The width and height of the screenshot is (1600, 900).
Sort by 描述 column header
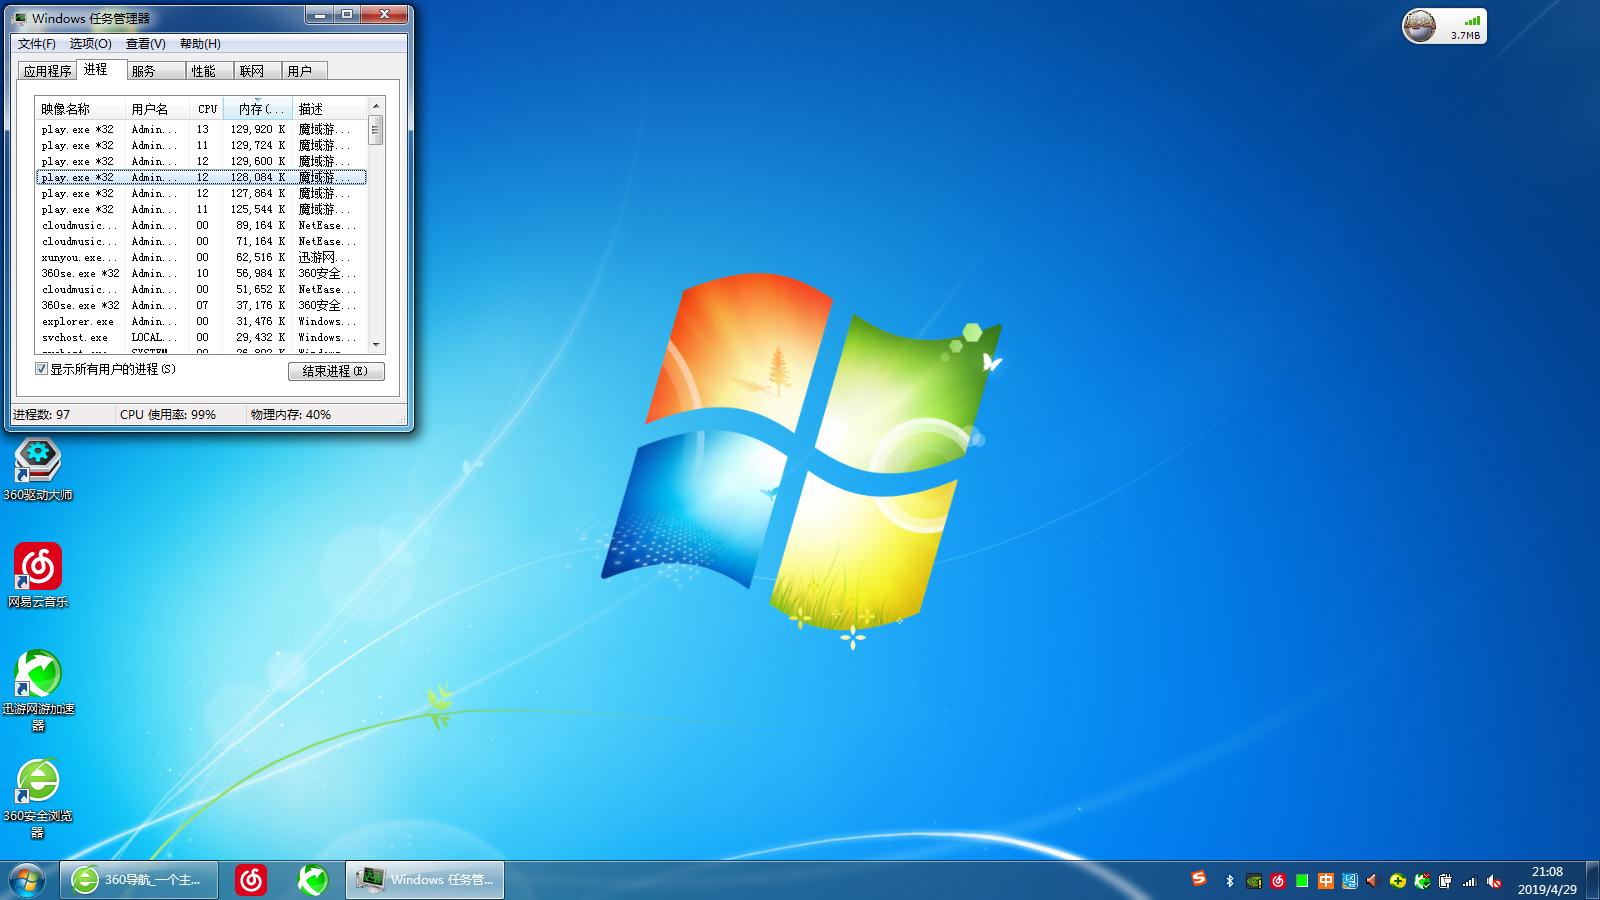click(x=330, y=109)
